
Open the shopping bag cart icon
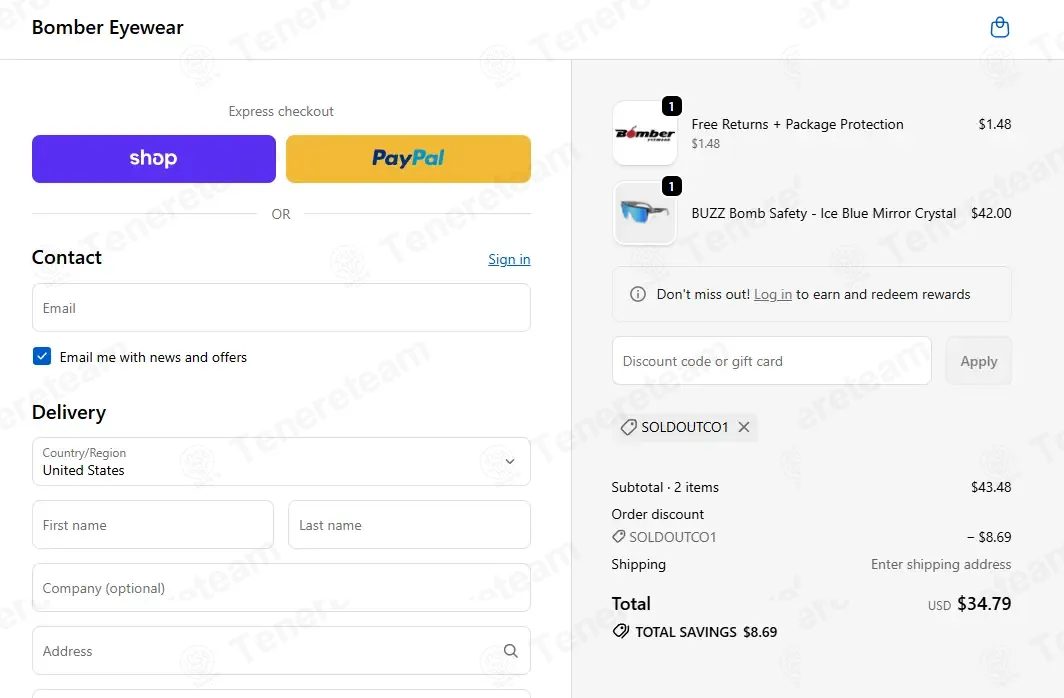(x=1000, y=27)
